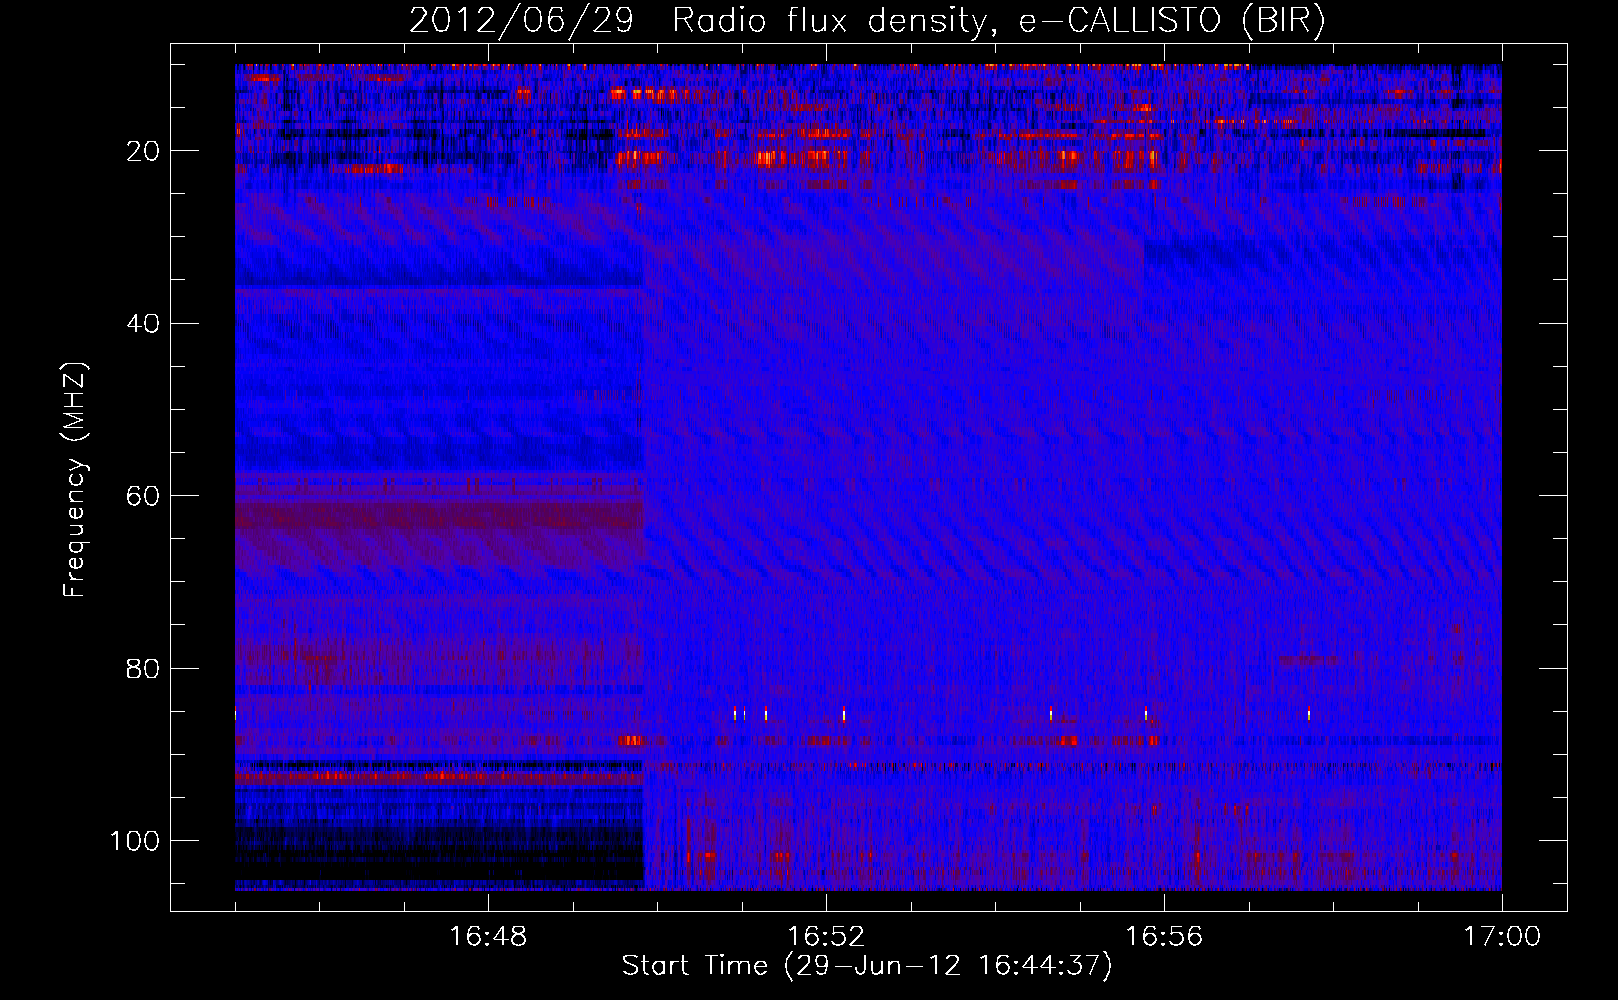Click the 'Start Time (29-Jun-12 16:44:37)' axis label

[x=867, y=966]
